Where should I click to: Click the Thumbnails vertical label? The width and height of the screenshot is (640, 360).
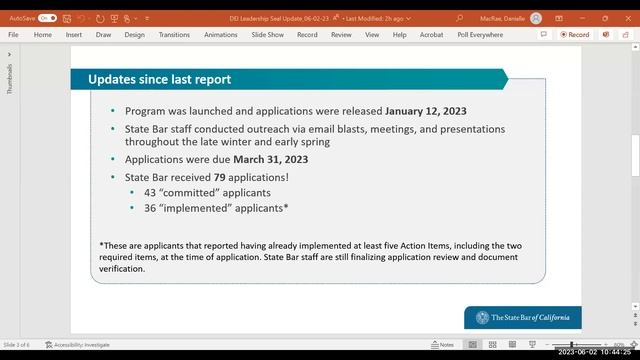pyautogui.click(x=9, y=79)
